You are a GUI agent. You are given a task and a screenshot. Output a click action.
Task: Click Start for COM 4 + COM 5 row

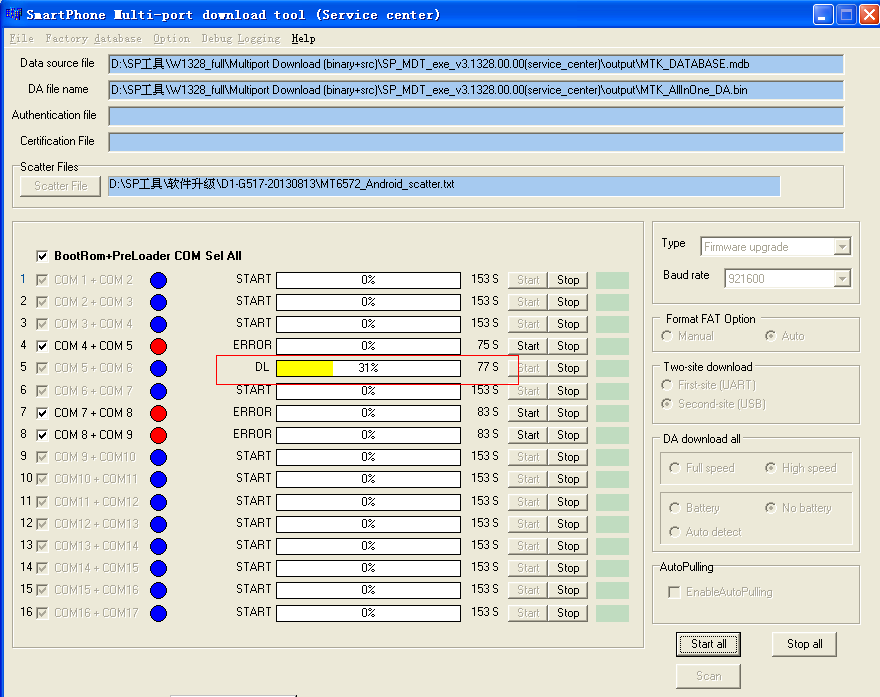pyautogui.click(x=528, y=346)
